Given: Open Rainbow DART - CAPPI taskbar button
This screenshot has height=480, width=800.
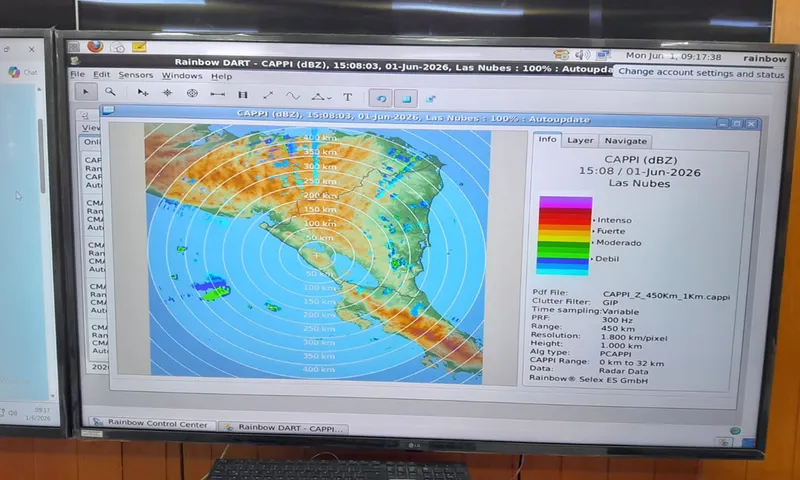Looking at the screenshot, I should (x=284, y=428).
